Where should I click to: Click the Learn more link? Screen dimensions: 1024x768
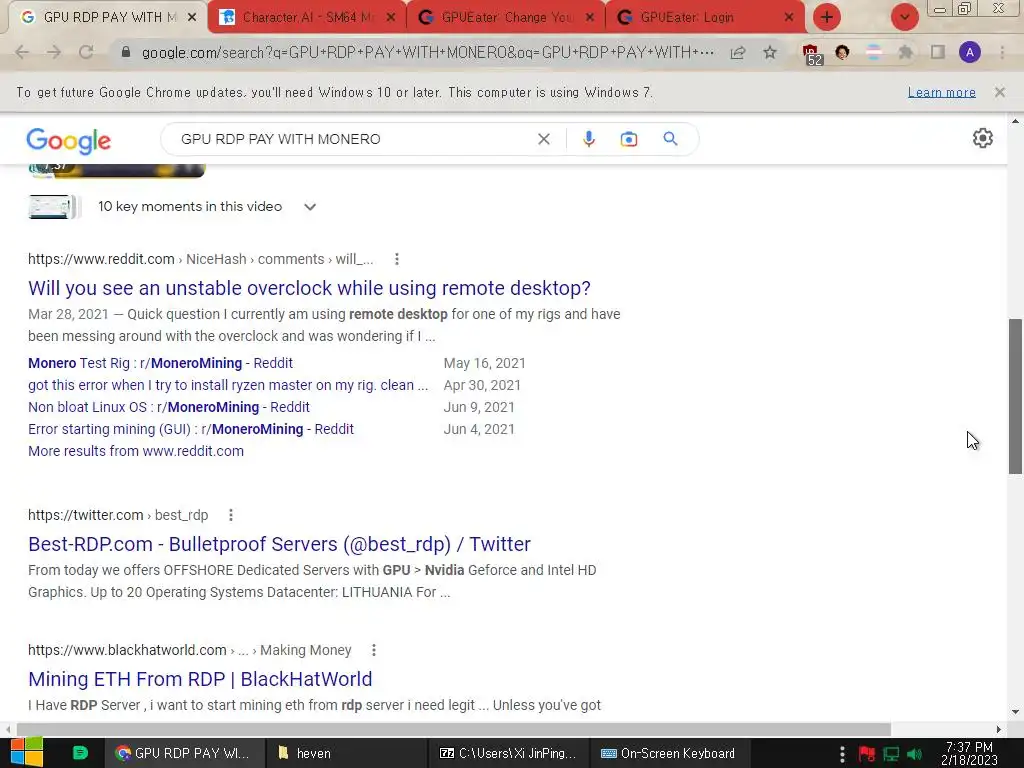(x=942, y=92)
